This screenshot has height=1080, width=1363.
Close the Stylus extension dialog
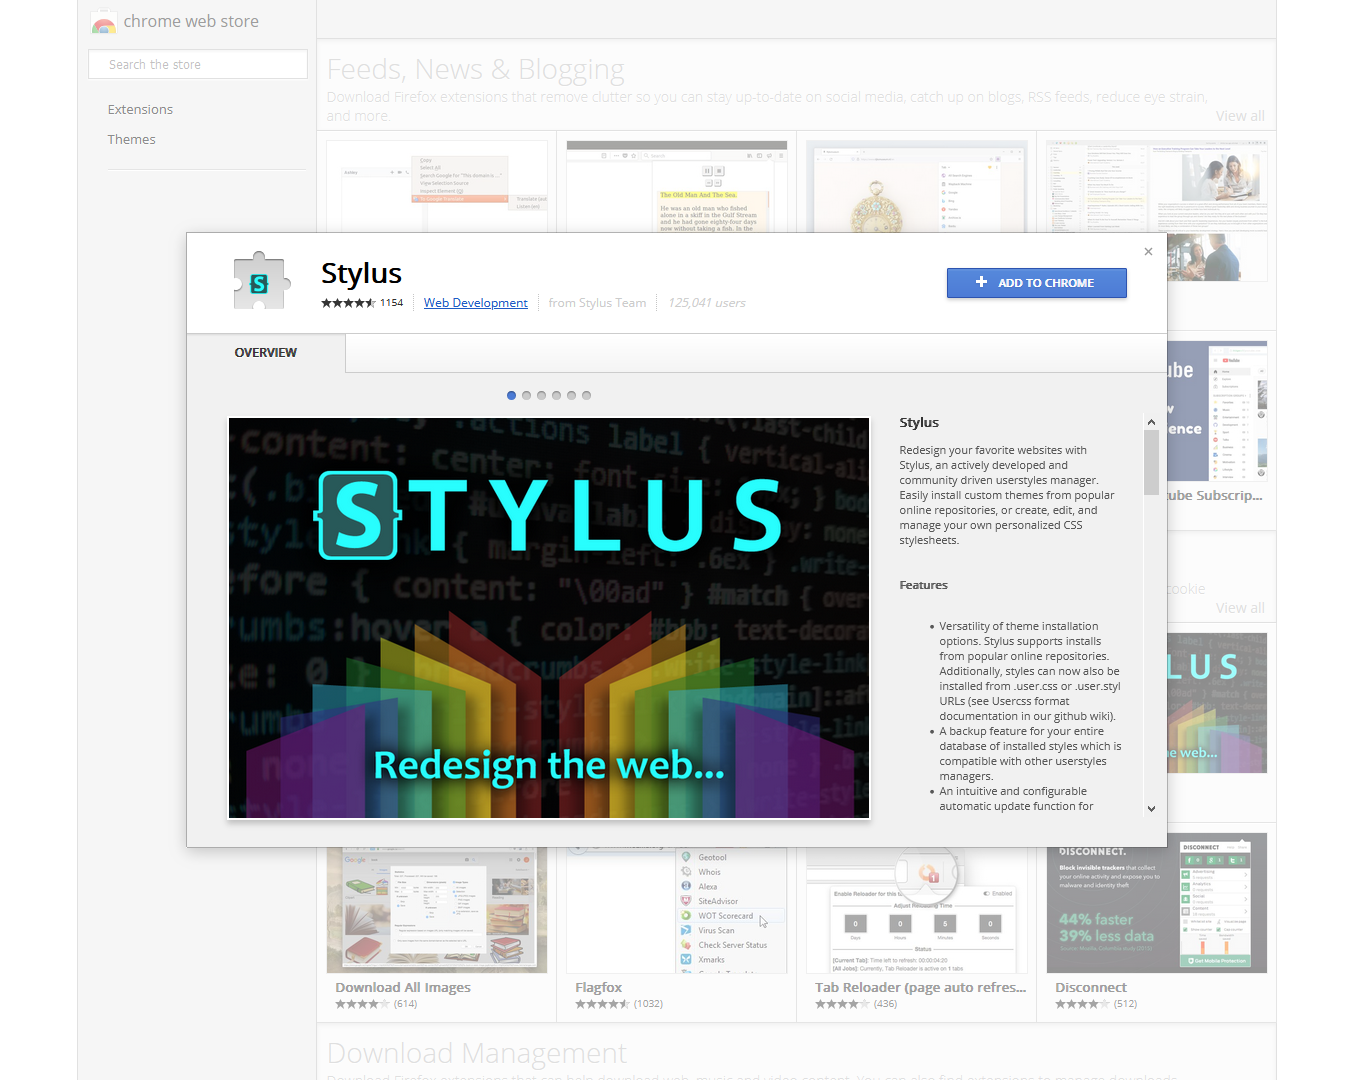(1148, 252)
